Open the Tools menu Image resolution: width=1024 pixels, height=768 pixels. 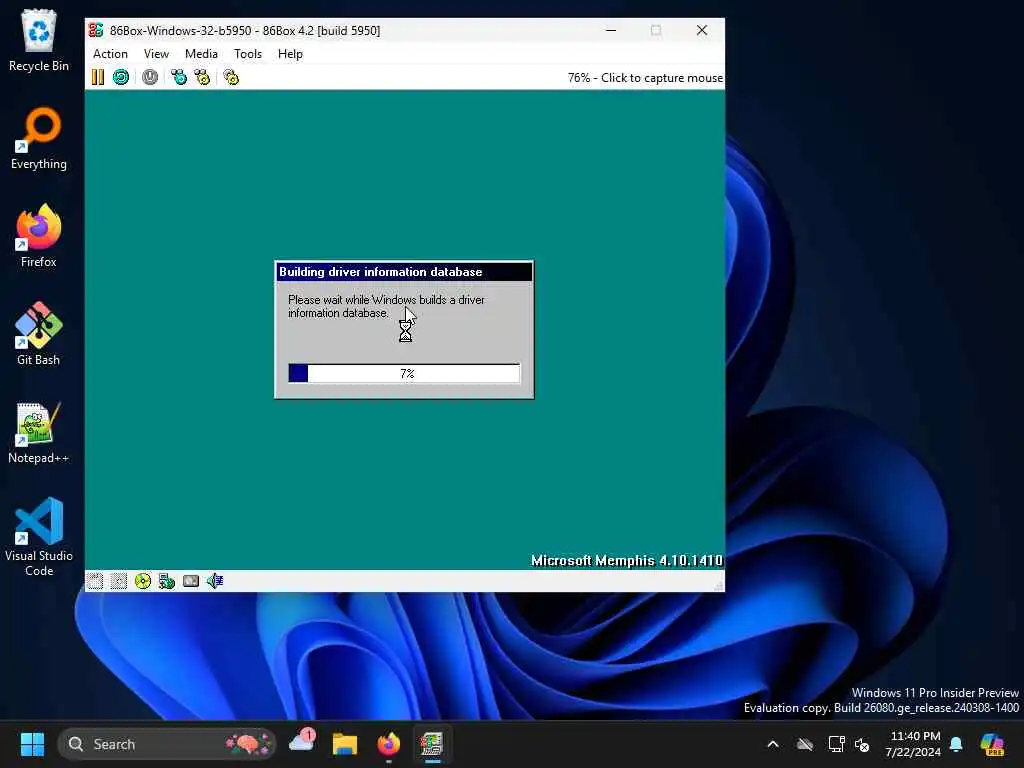(248, 54)
